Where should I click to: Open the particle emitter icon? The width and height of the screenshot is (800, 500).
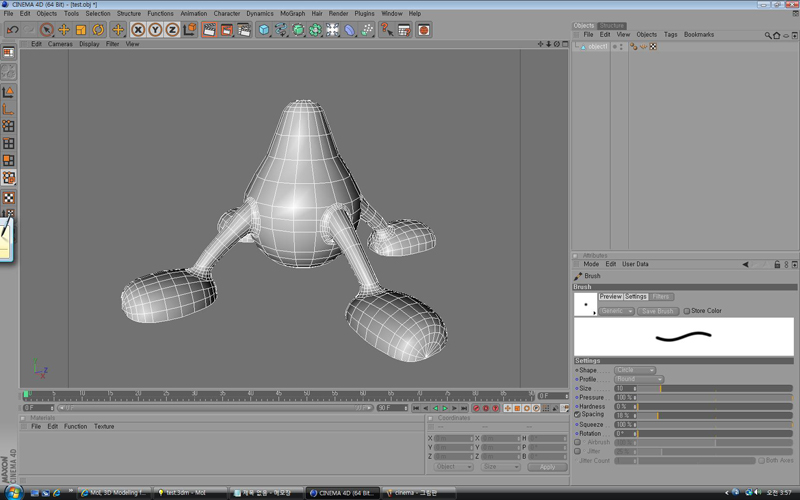[367, 30]
